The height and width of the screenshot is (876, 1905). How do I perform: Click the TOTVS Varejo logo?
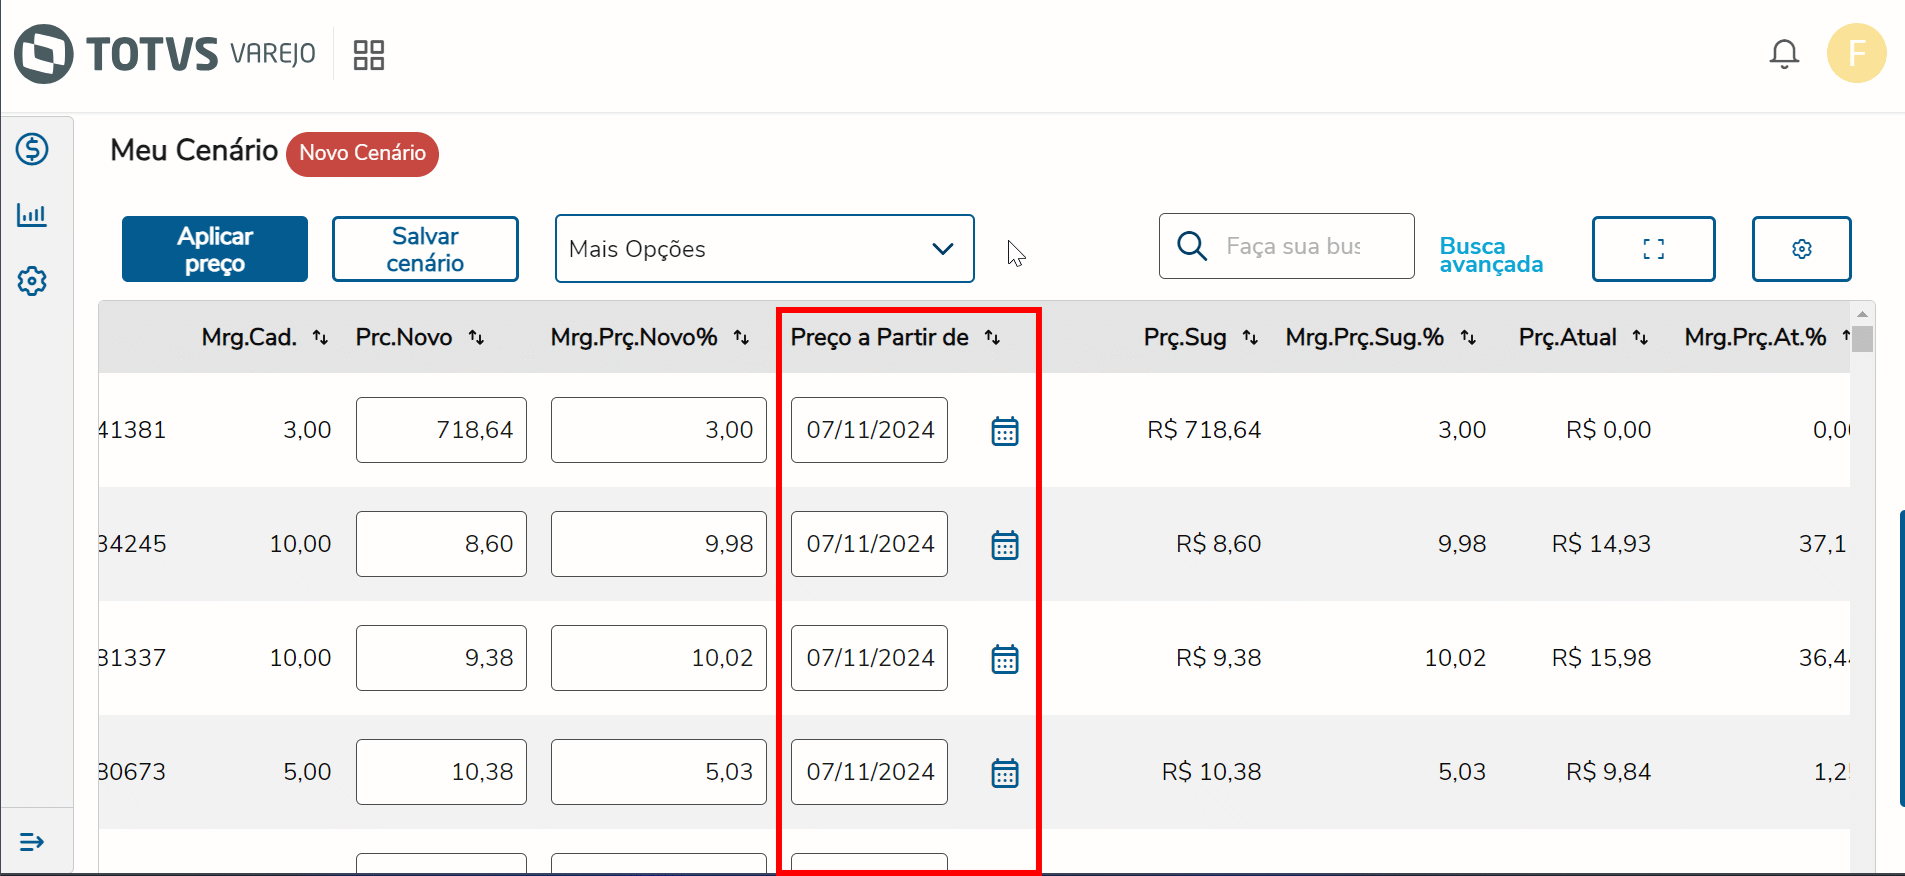click(x=165, y=54)
